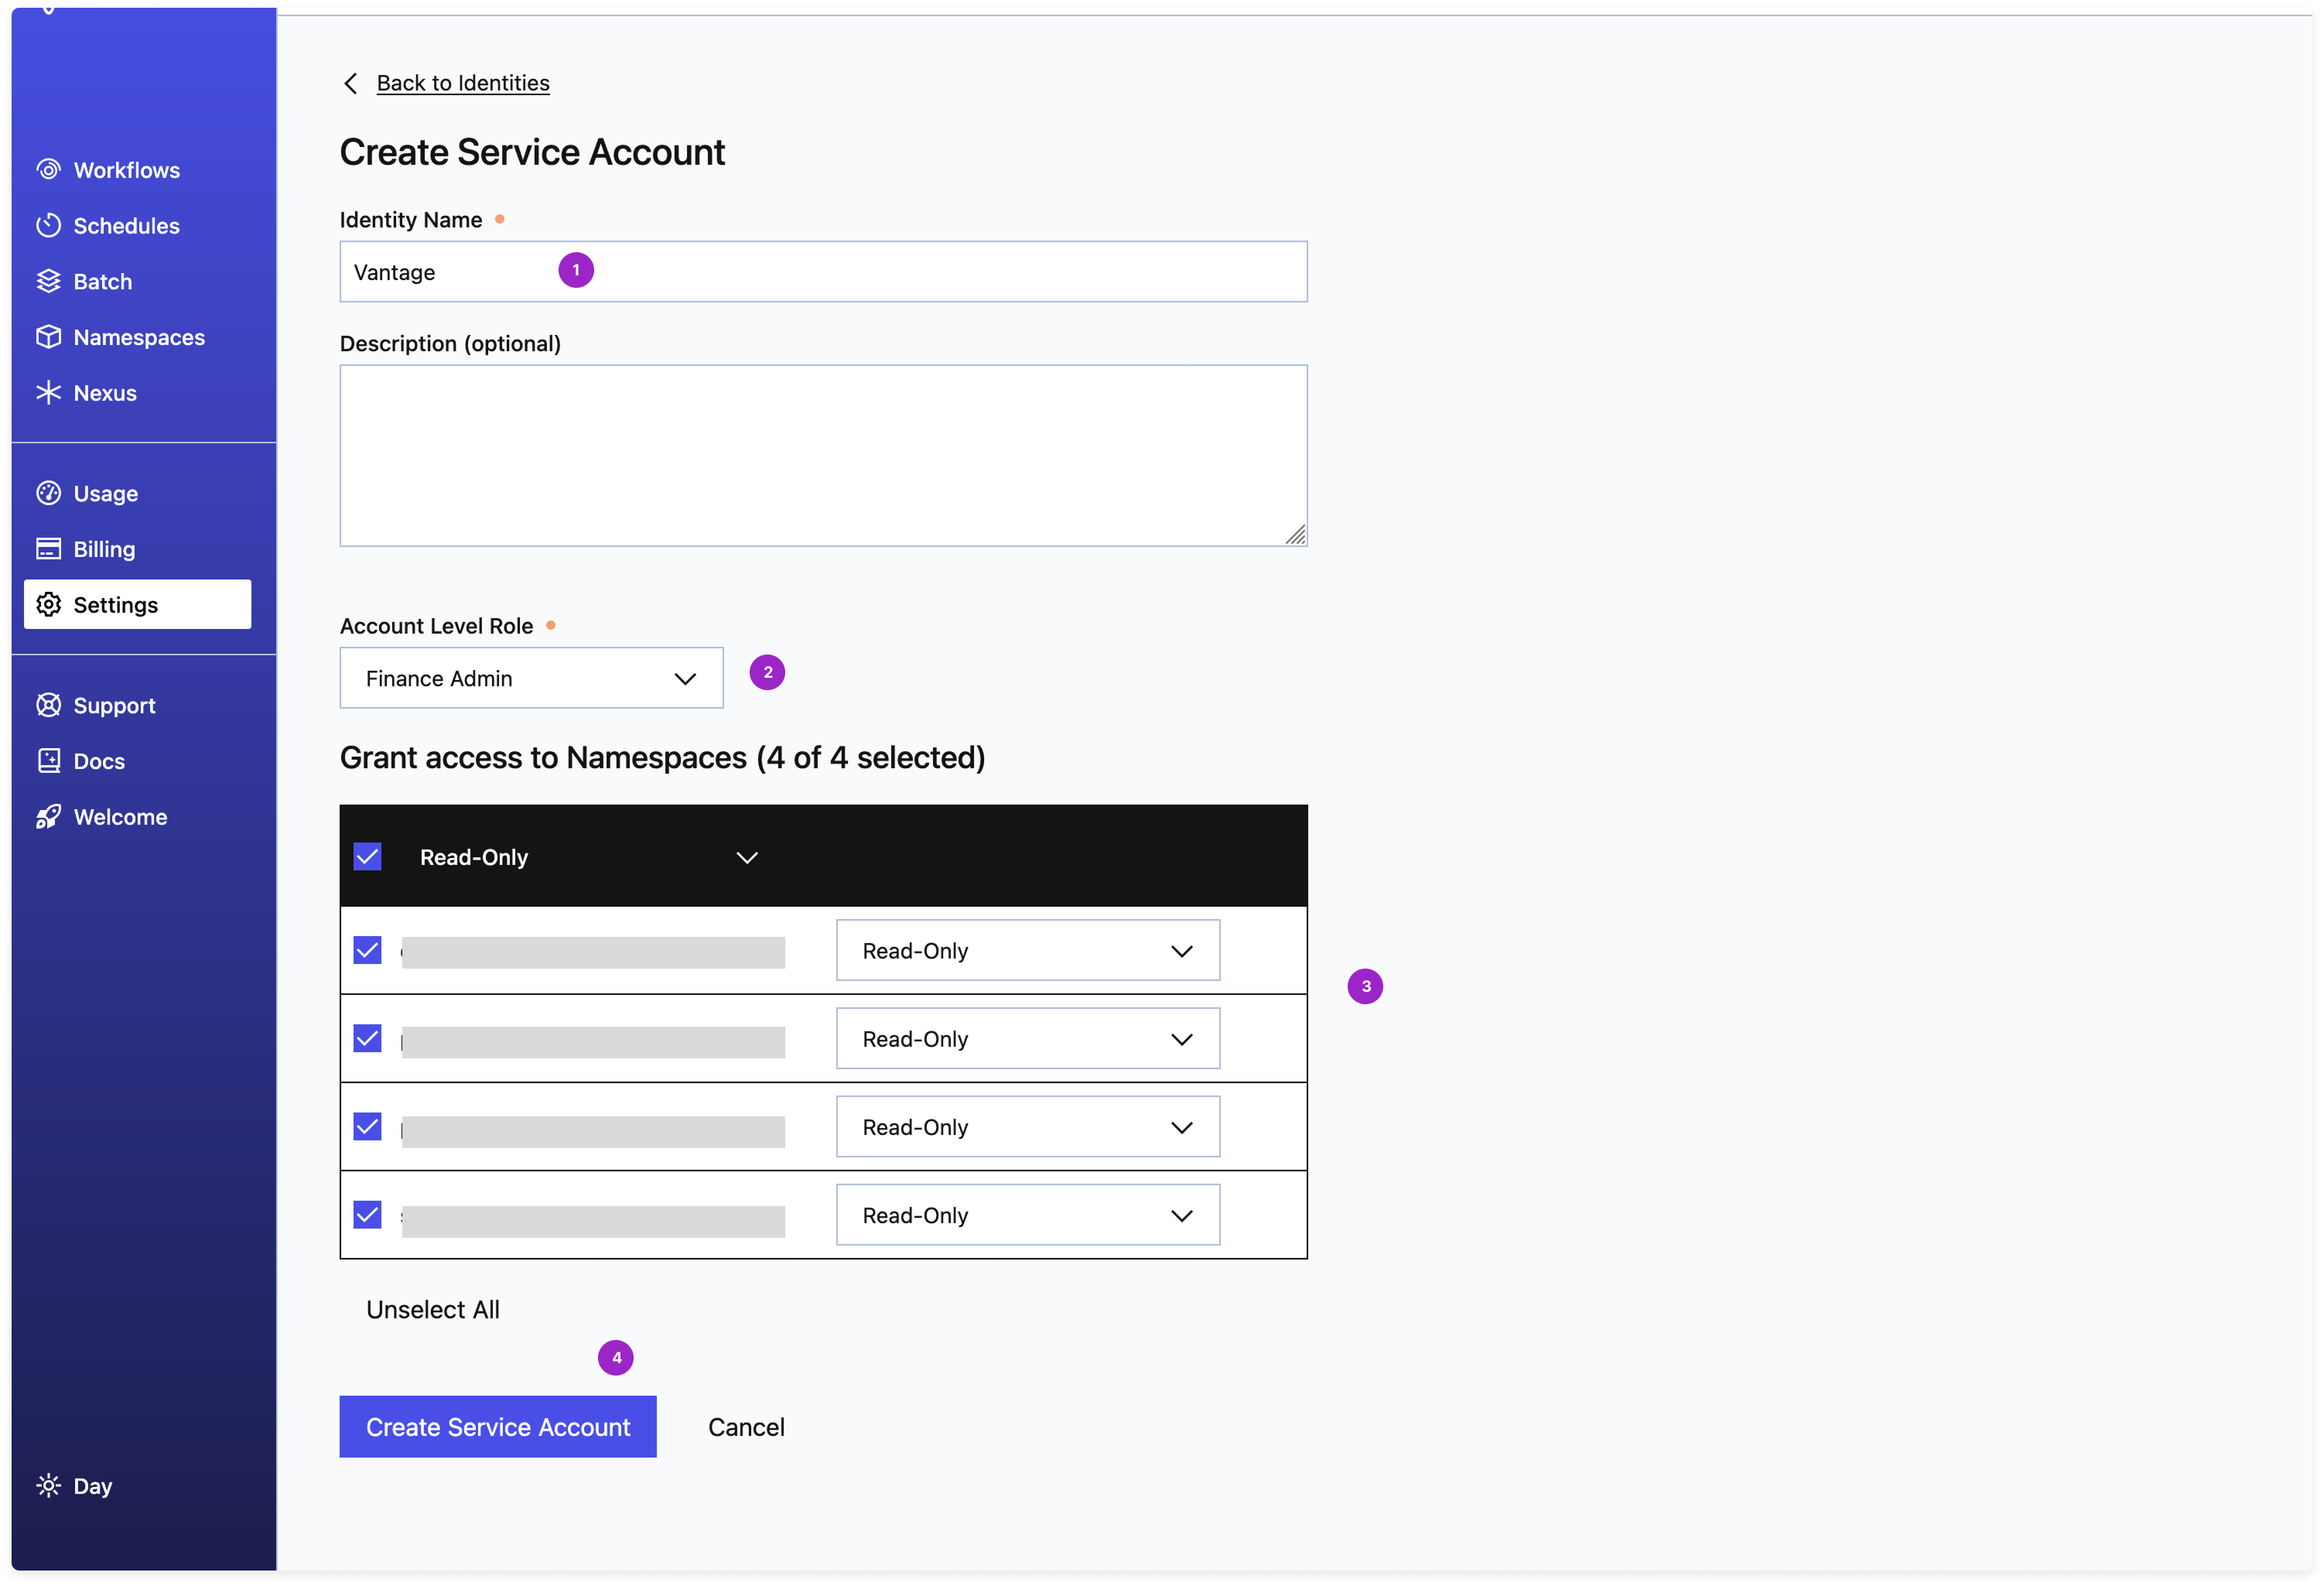This screenshot has width=2324, height=1586.
Task: Cancel the service account creation
Action: click(746, 1427)
